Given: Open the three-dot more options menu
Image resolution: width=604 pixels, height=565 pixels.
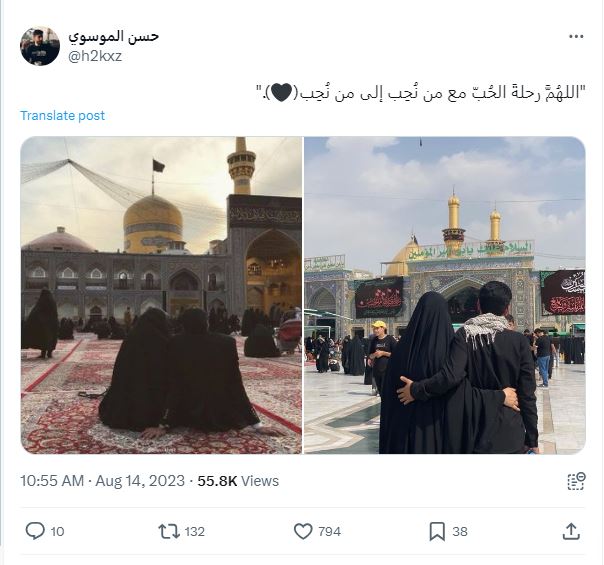Looking at the screenshot, I should [x=576, y=37].
